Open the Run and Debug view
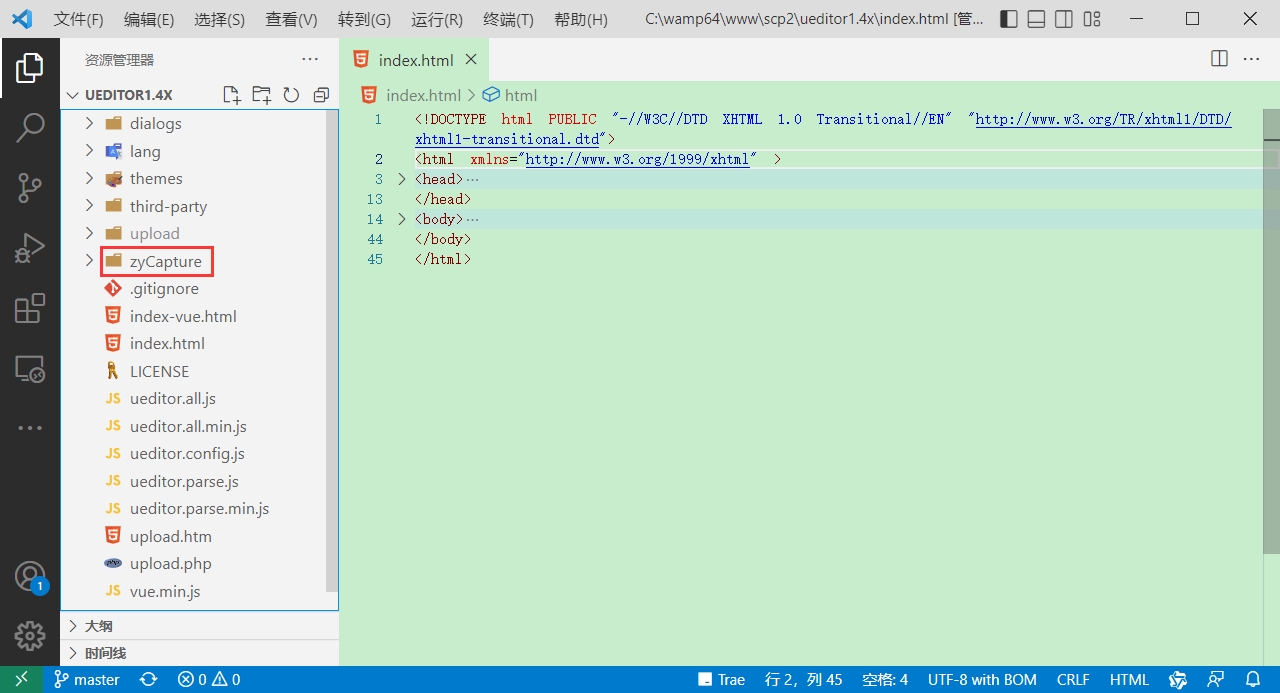 coord(30,248)
